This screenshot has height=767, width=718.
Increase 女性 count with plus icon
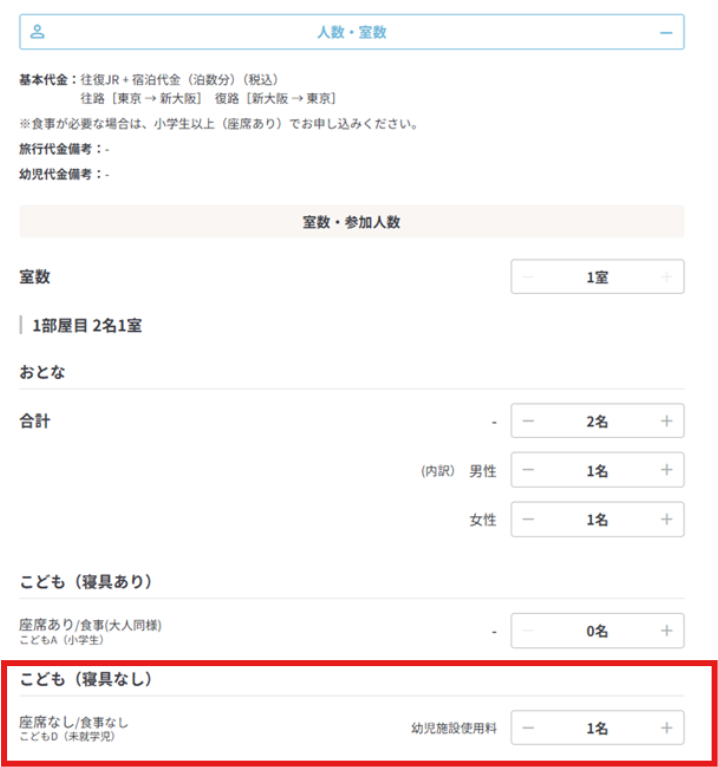point(666,519)
